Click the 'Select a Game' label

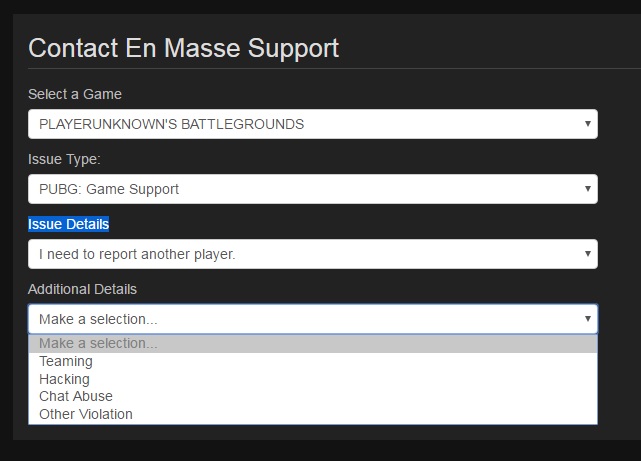75,94
